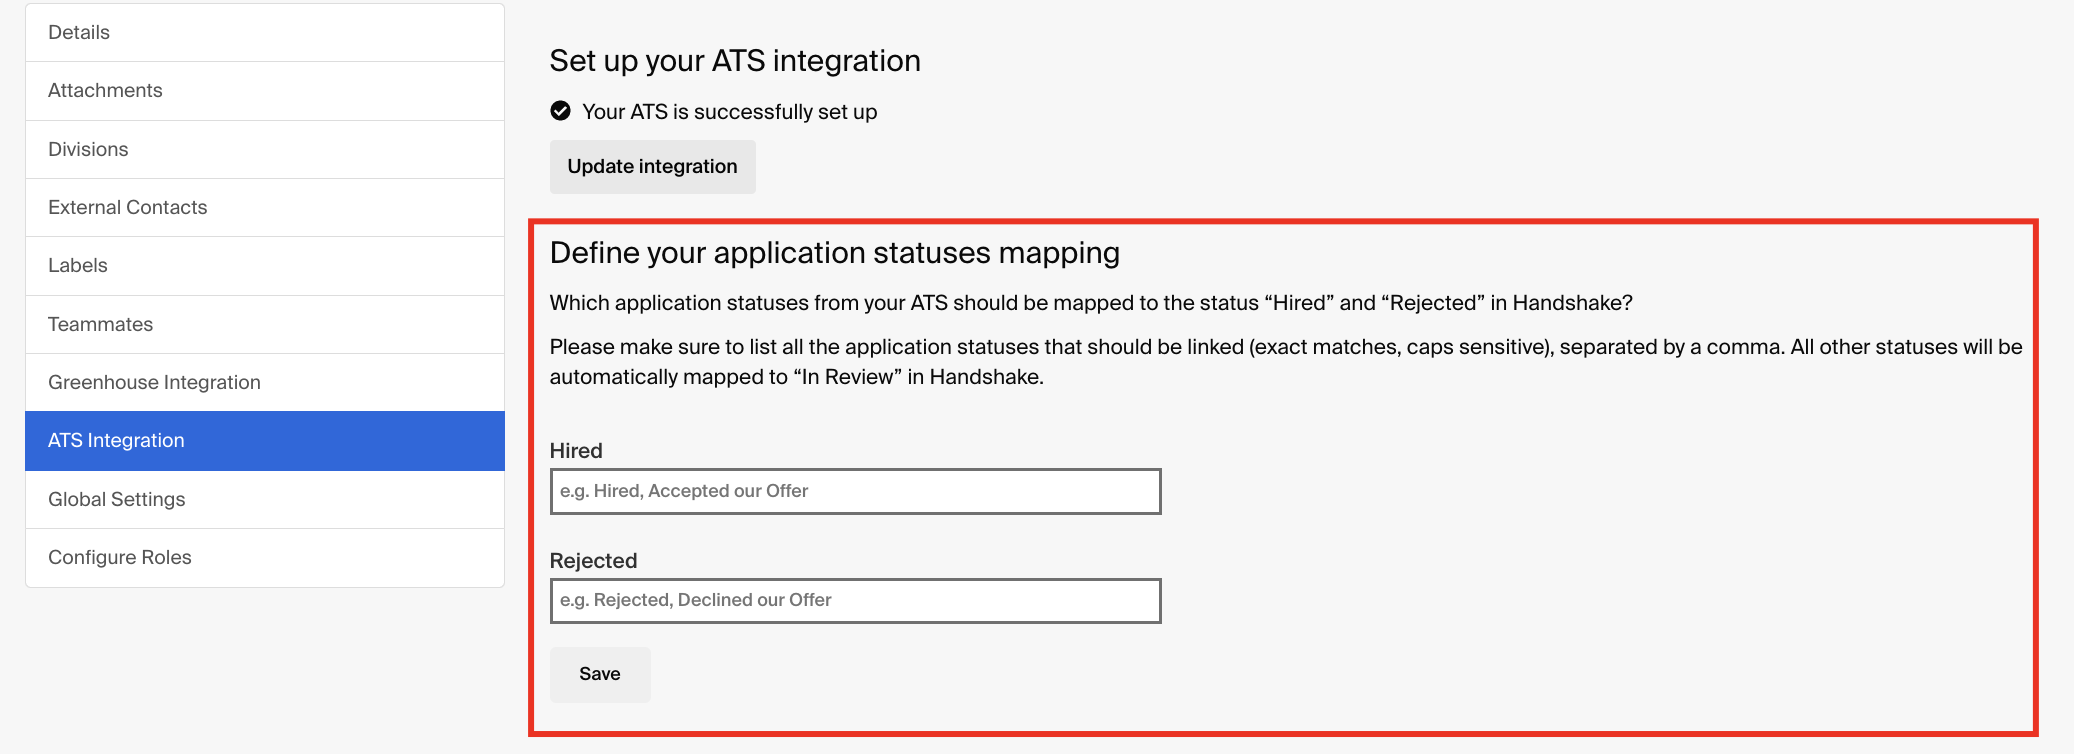Open Global Settings
Viewport: 2074px width, 754px height.
(x=265, y=499)
